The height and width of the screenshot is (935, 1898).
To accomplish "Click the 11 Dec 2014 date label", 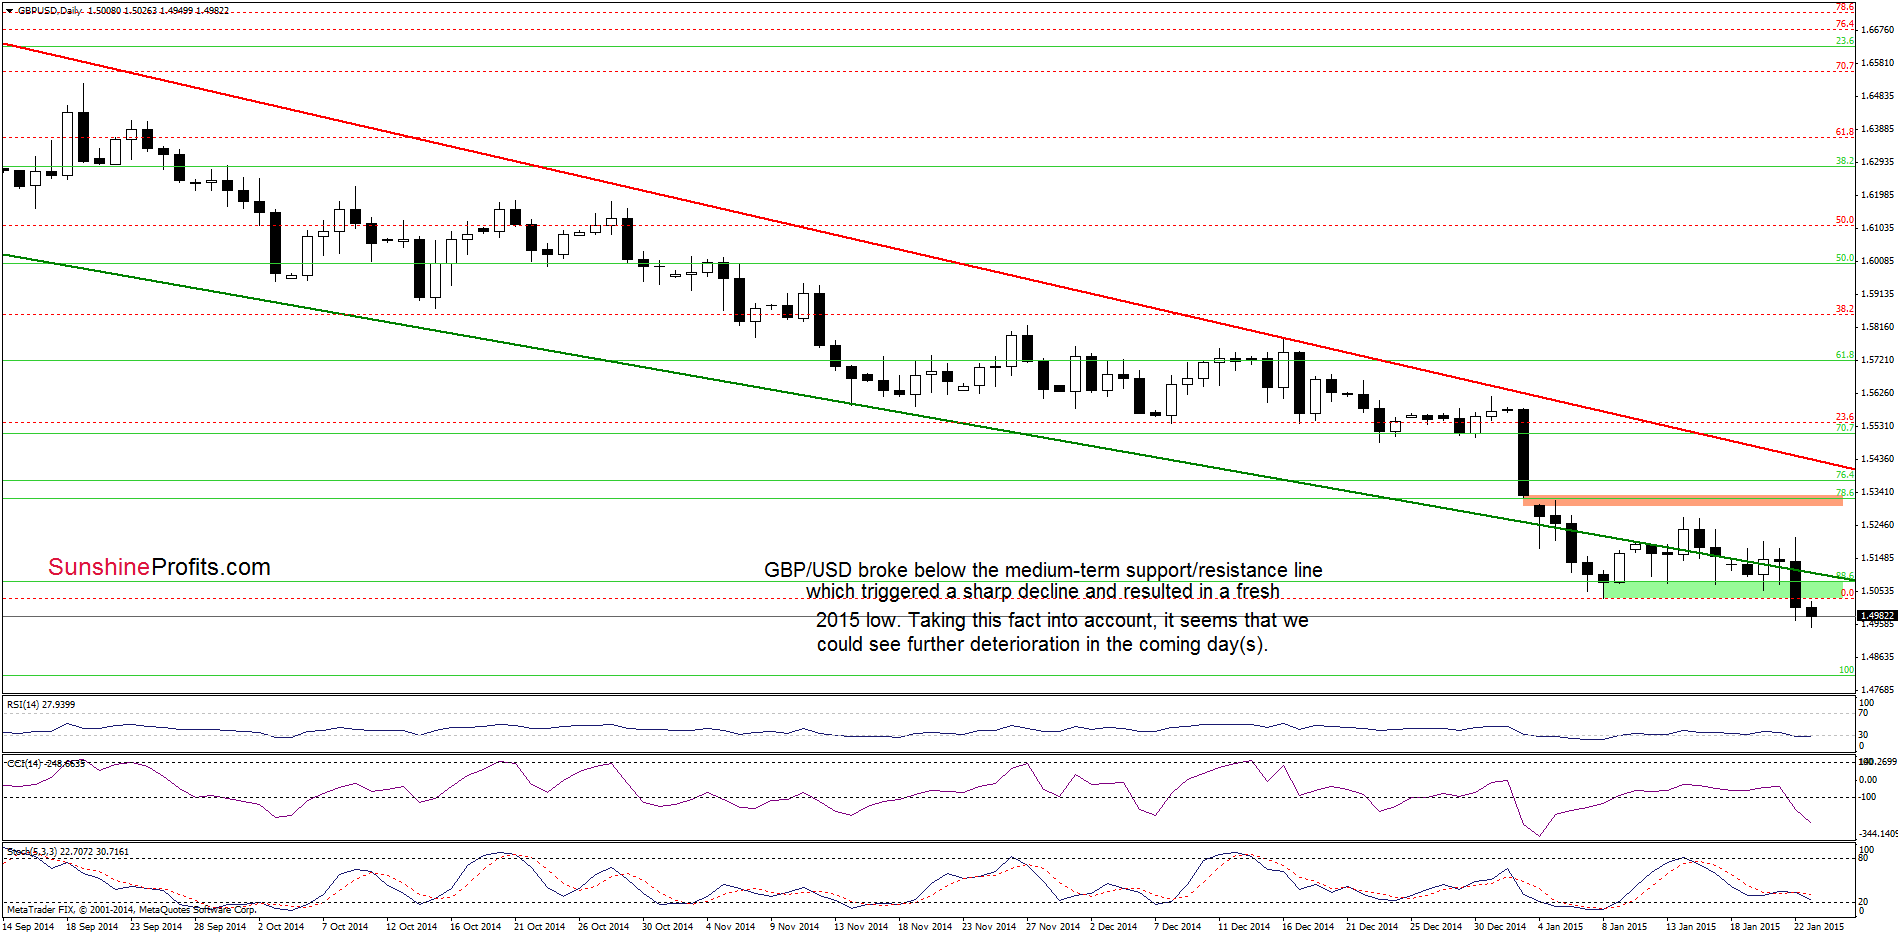I will 1243,927.
